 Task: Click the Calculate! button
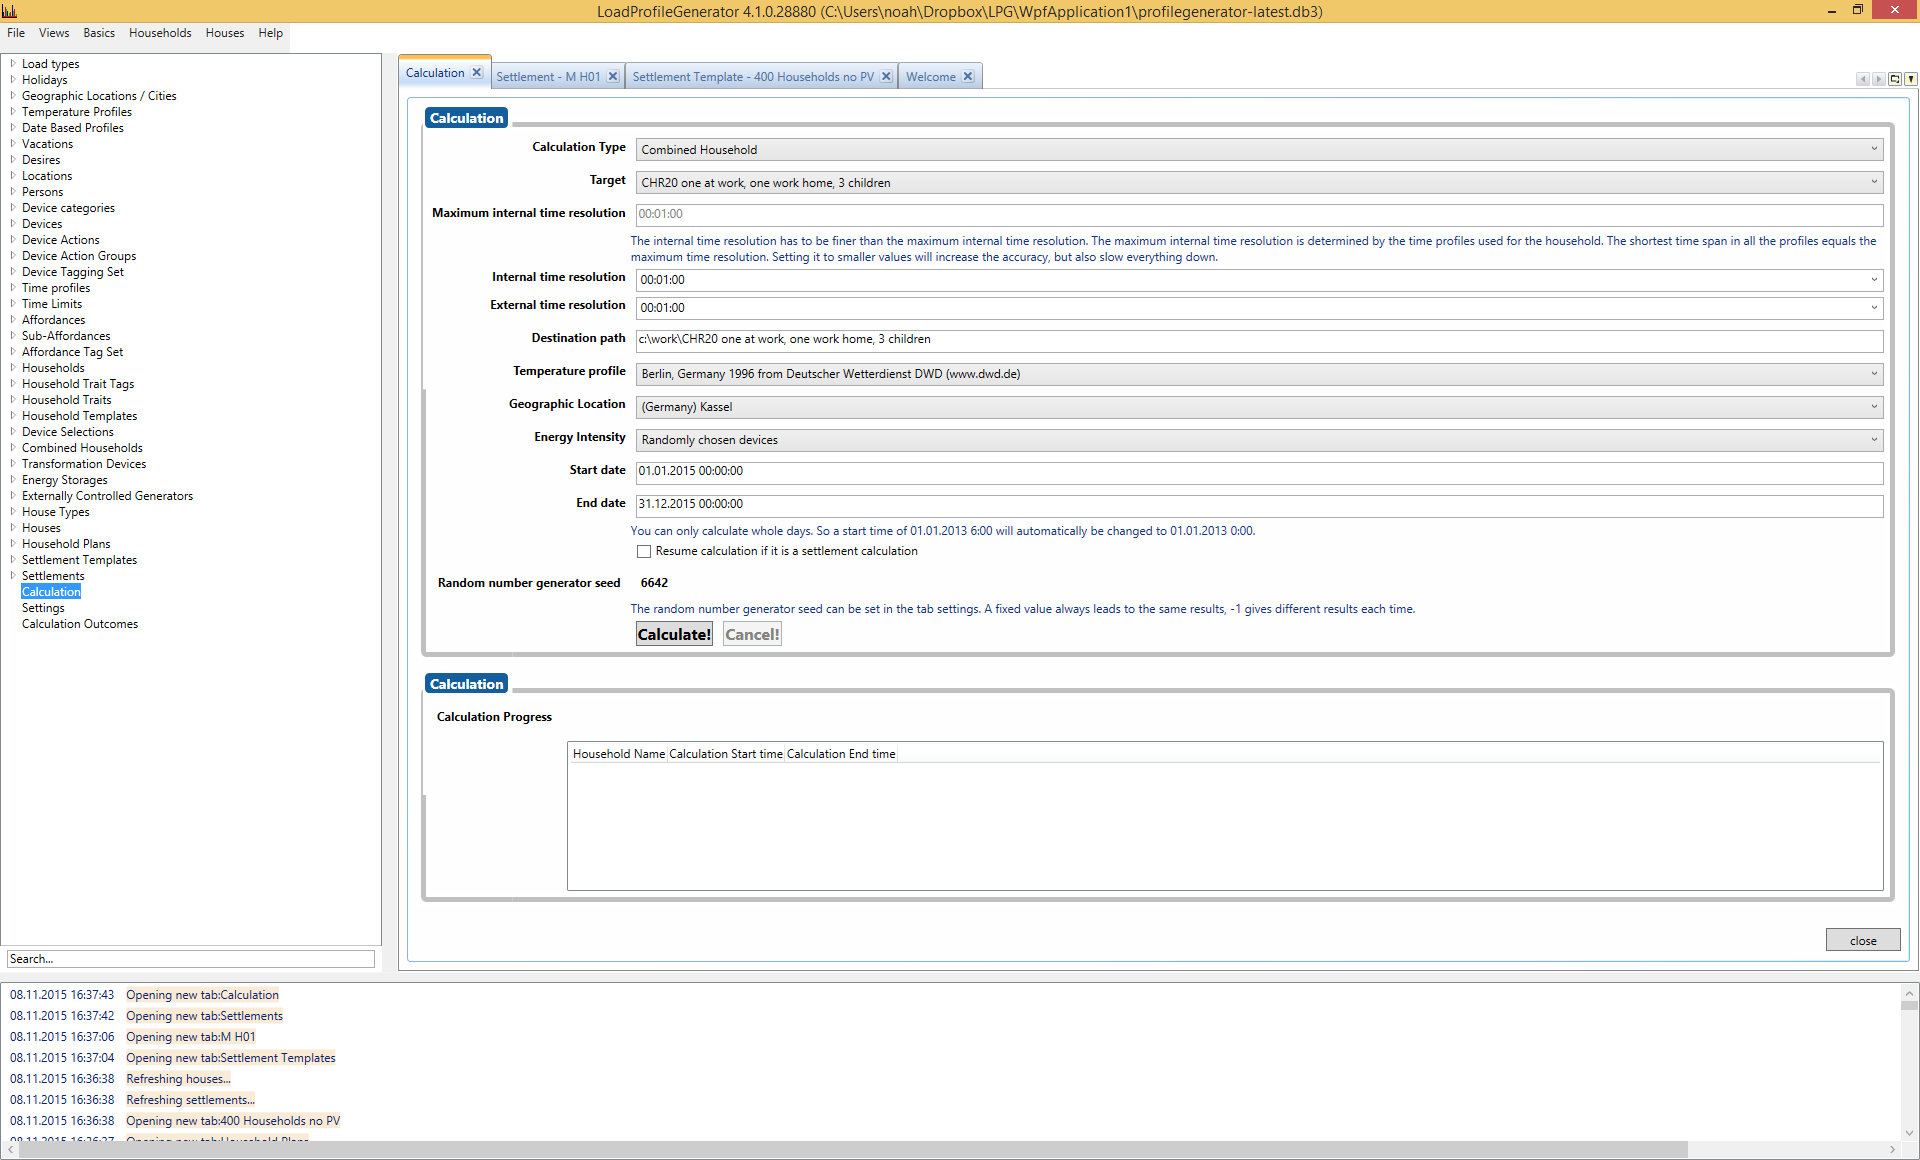(x=674, y=634)
